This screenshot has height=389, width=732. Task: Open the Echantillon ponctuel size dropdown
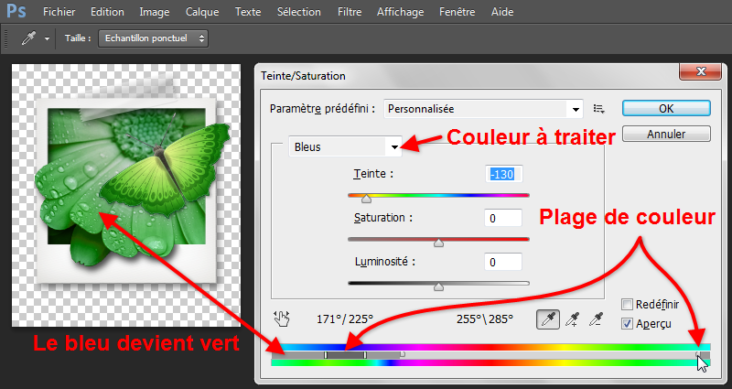click(x=153, y=39)
